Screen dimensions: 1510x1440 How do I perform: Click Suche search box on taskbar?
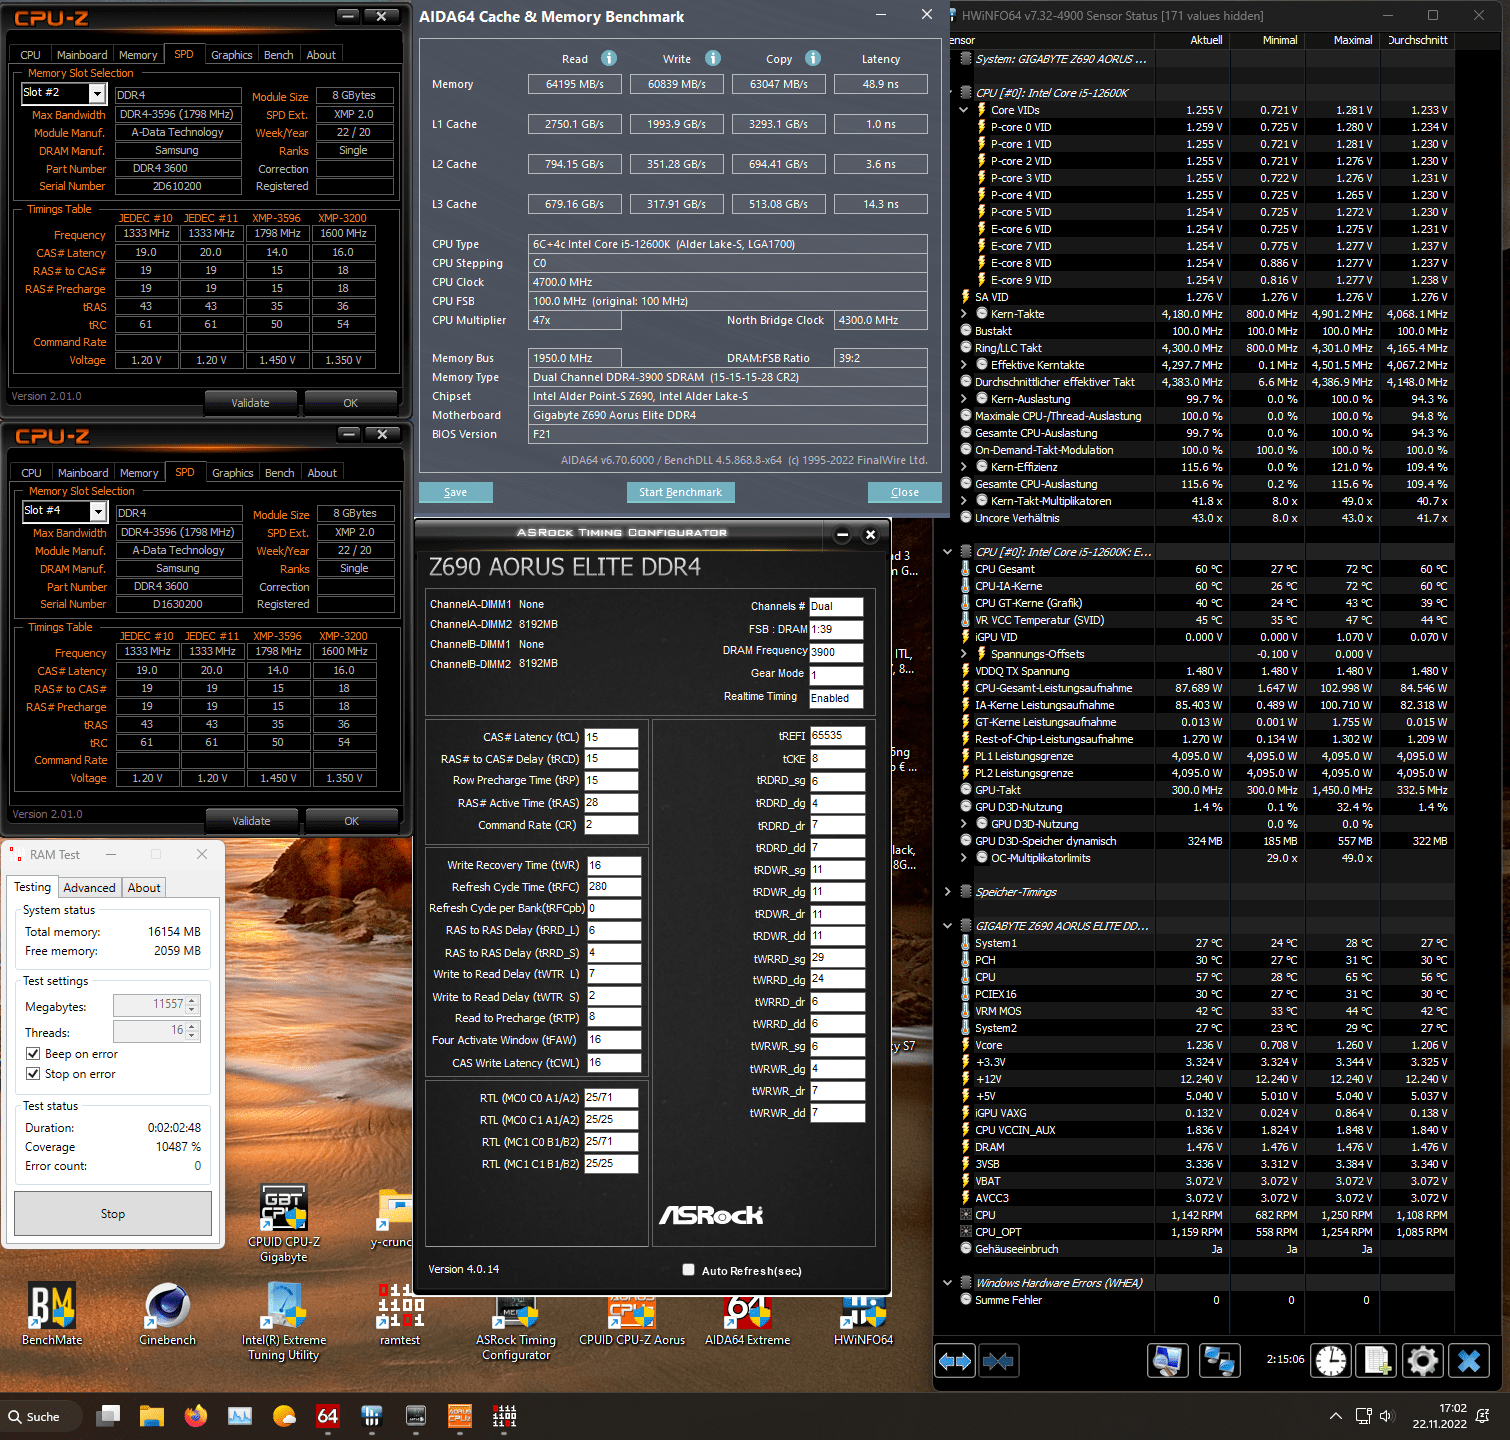pyautogui.click(x=42, y=1416)
